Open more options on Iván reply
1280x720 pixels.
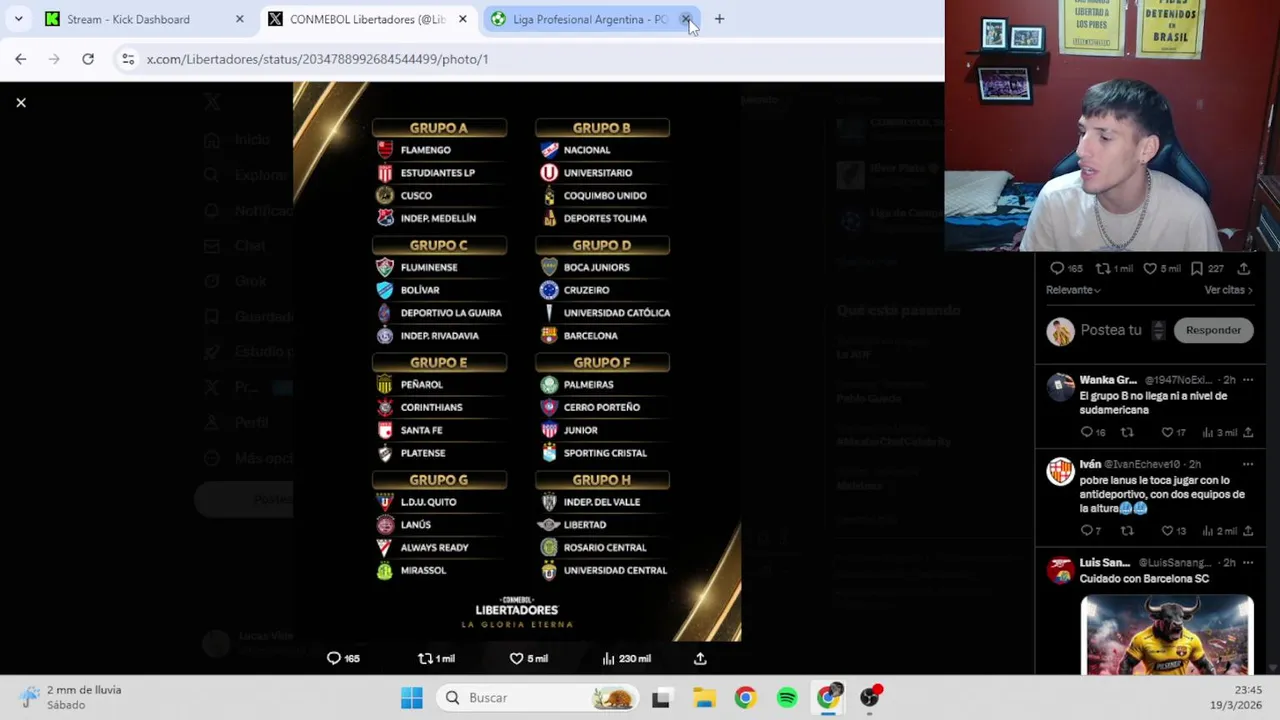click(x=1247, y=464)
